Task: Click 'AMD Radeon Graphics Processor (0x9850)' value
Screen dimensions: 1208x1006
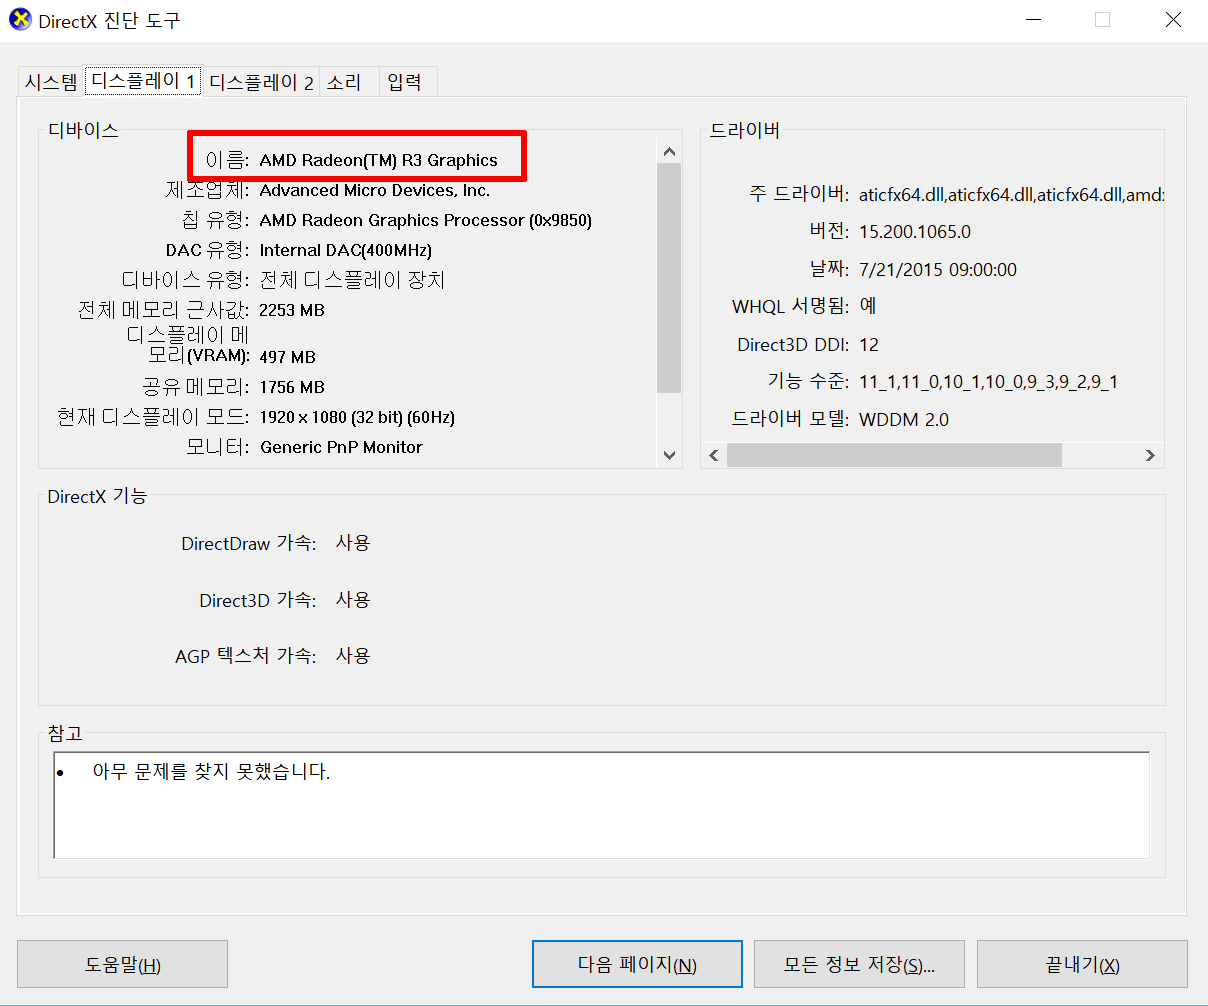Action: 426,220
